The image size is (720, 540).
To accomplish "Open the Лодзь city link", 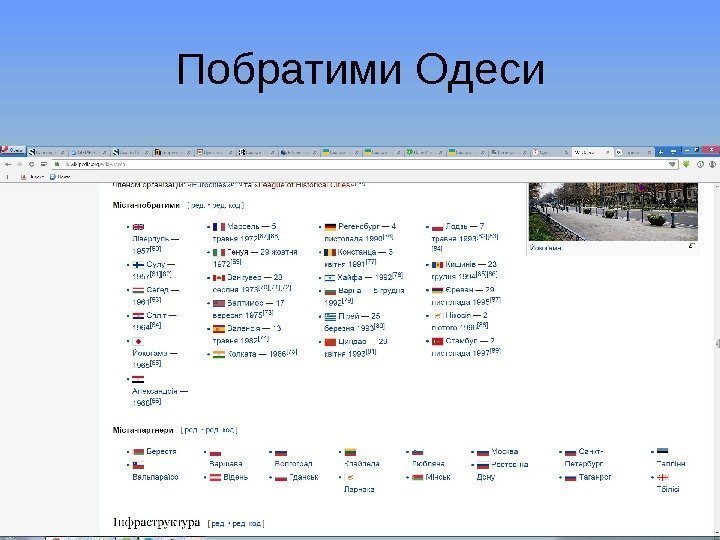I will (456, 226).
